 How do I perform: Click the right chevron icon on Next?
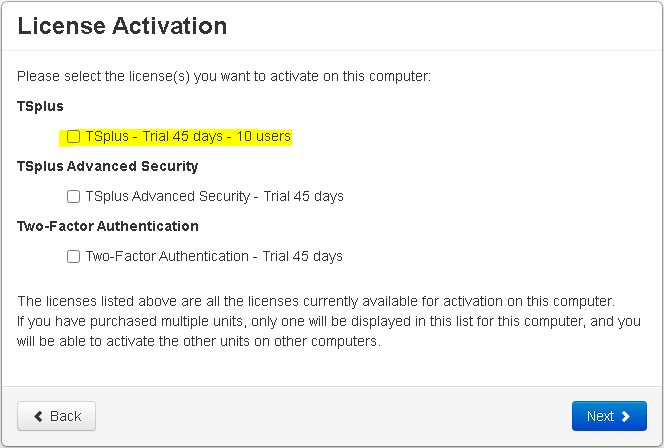point(626,416)
